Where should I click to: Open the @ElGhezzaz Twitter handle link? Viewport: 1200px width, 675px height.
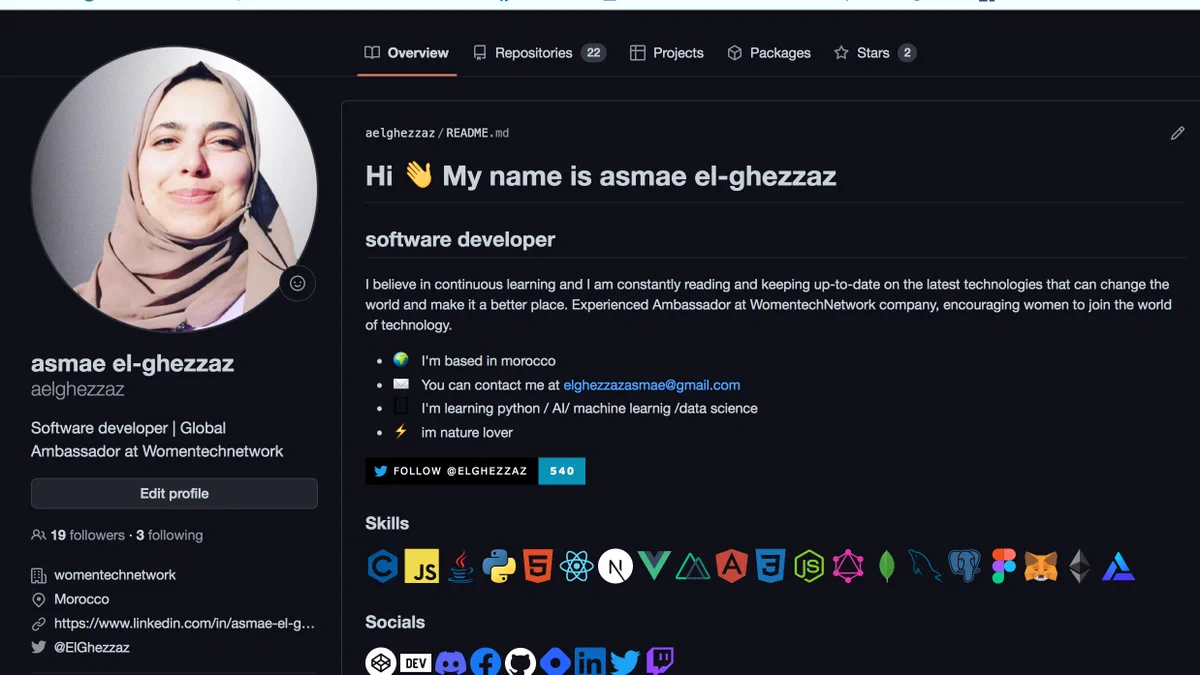(92, 647)
